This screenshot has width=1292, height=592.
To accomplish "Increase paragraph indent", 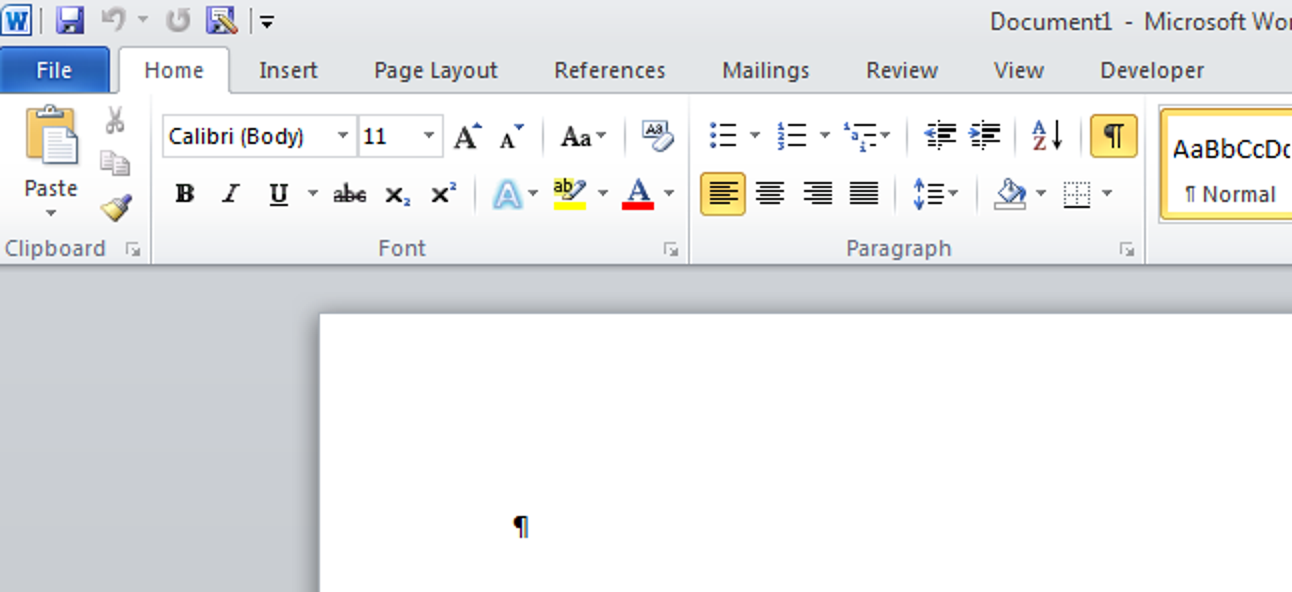I will pyautogui.click(x=985, y=135).
